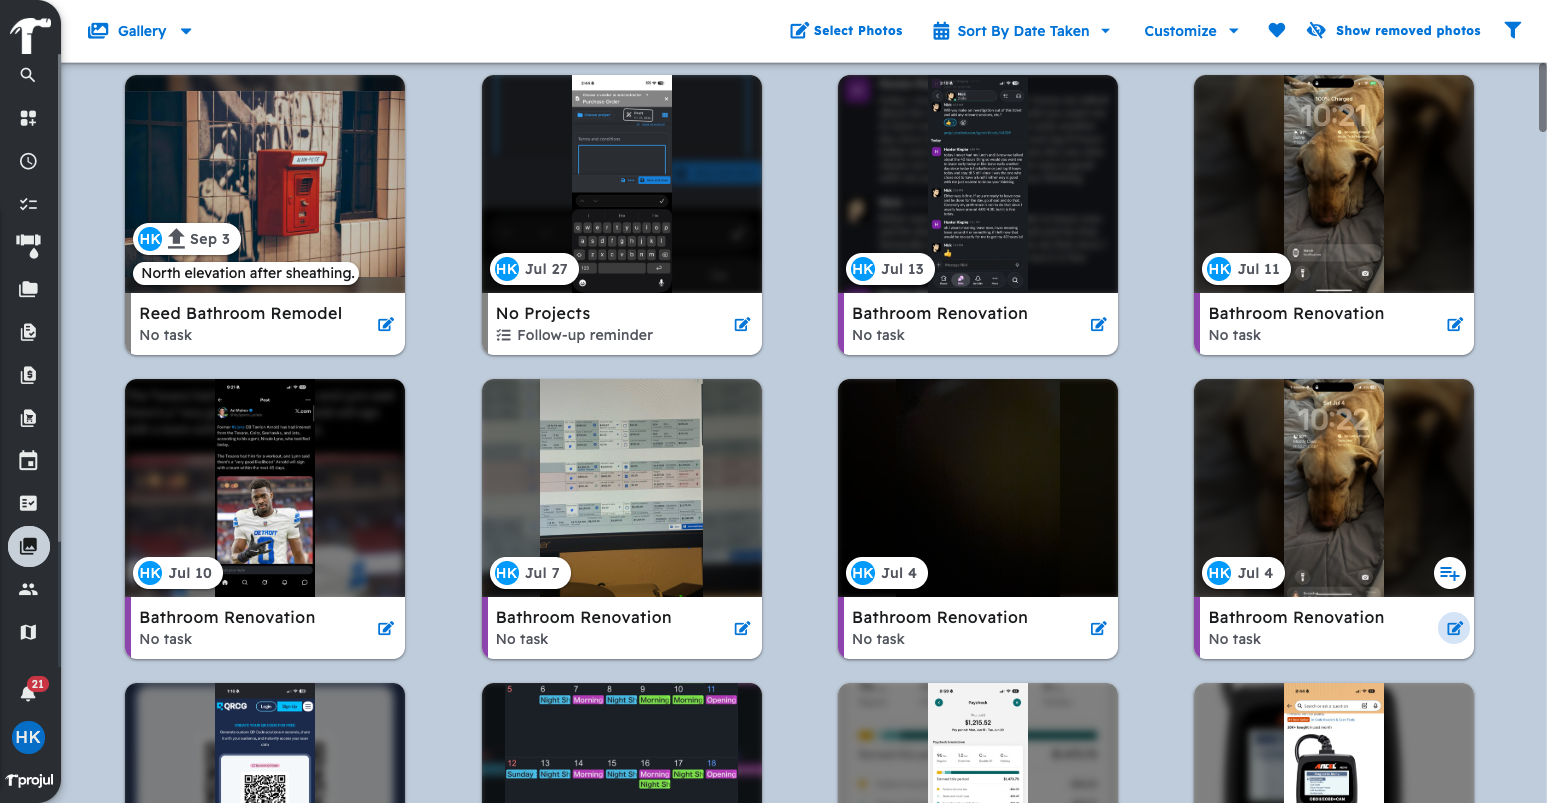Open the dashboard widgets icon in sidebar

(x=28, y=118)
